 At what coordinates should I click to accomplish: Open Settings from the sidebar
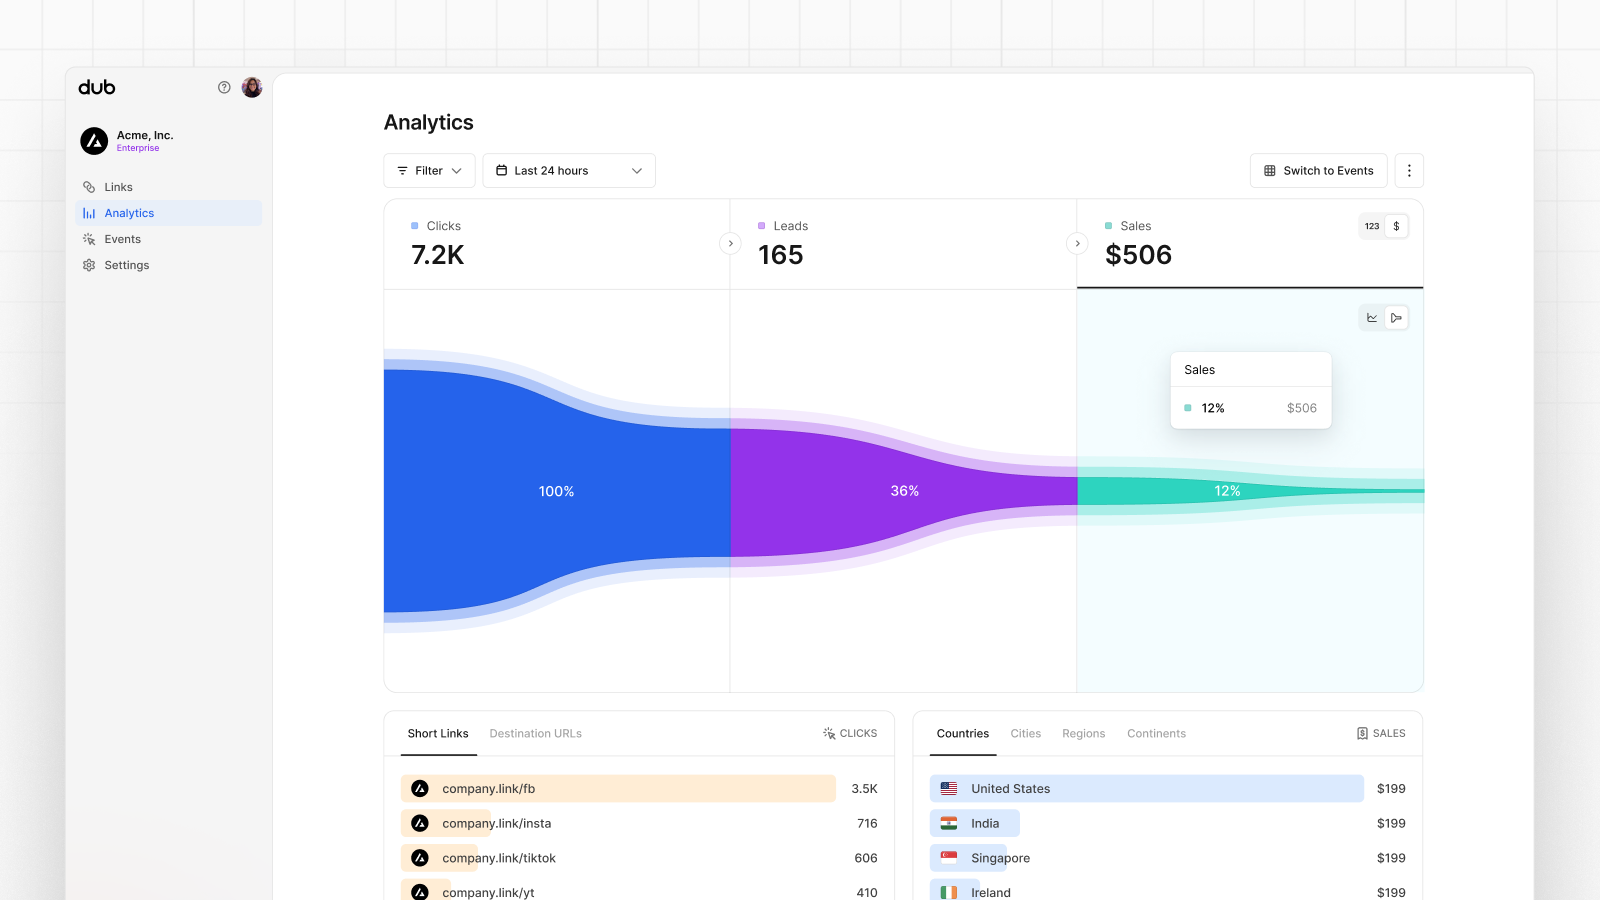(x=127, y=264)
